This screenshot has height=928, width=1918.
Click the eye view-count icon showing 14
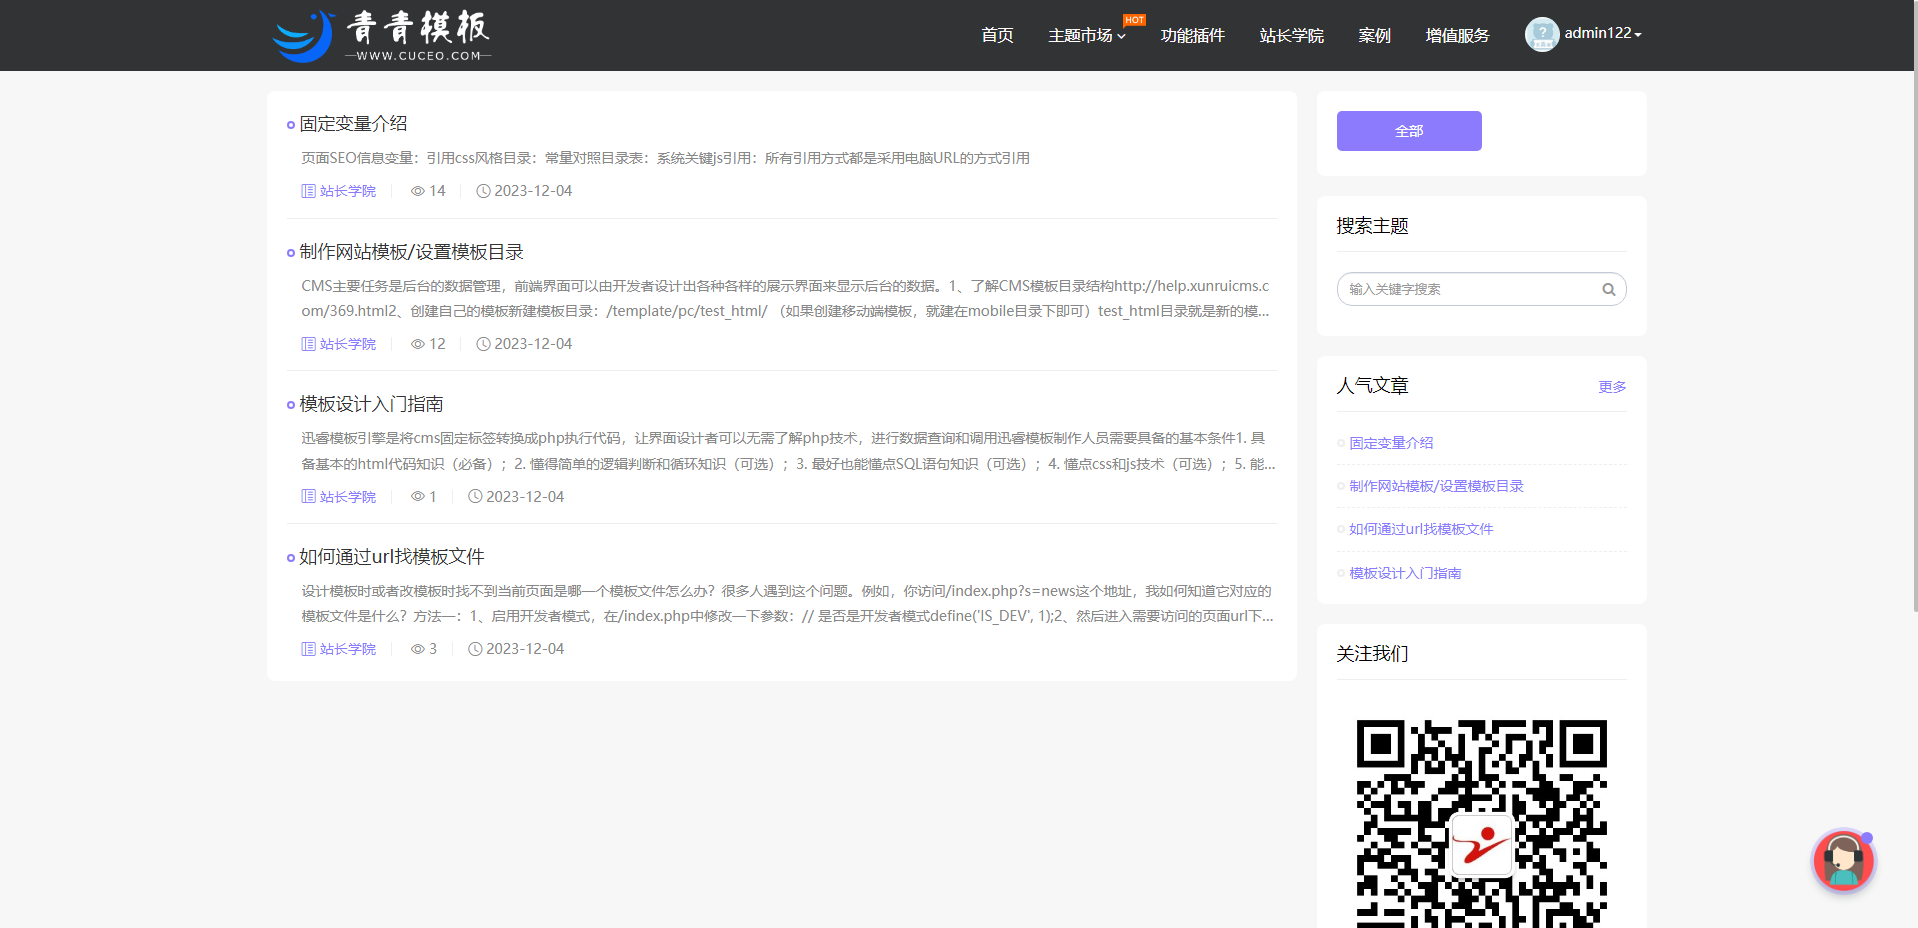(417, 190)
